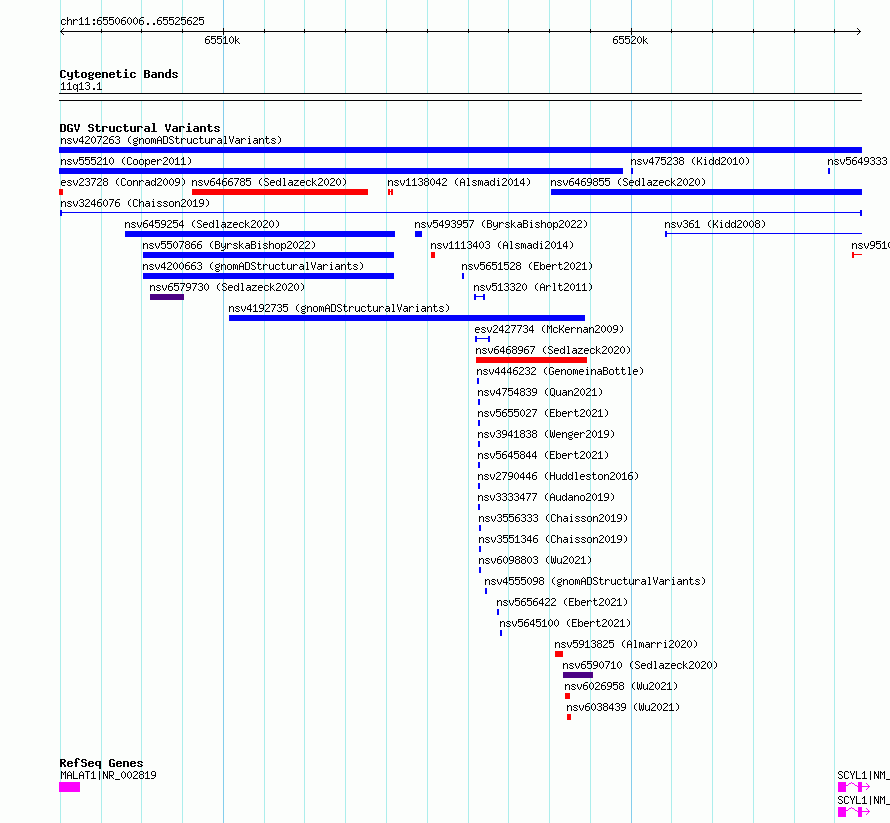This screenshot has height=823, width=890.
Task: Click the red square under nsv5913825
Action: [x=559, y=654]
